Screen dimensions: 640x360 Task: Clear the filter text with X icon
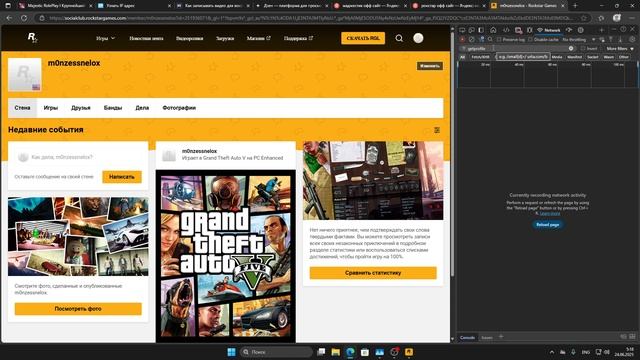571,49
